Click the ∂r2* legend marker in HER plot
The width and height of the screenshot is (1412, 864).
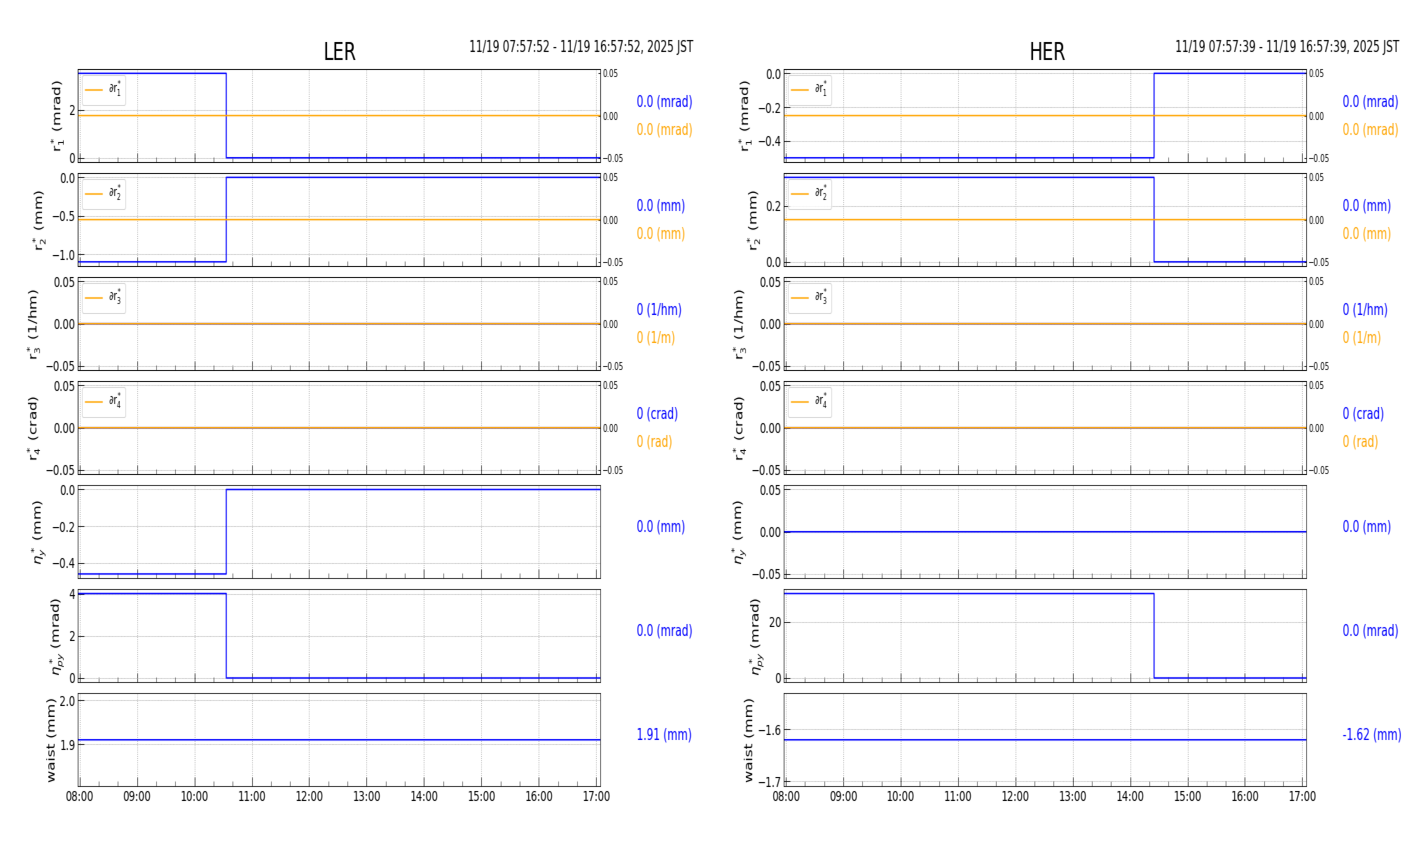[800, 194]
